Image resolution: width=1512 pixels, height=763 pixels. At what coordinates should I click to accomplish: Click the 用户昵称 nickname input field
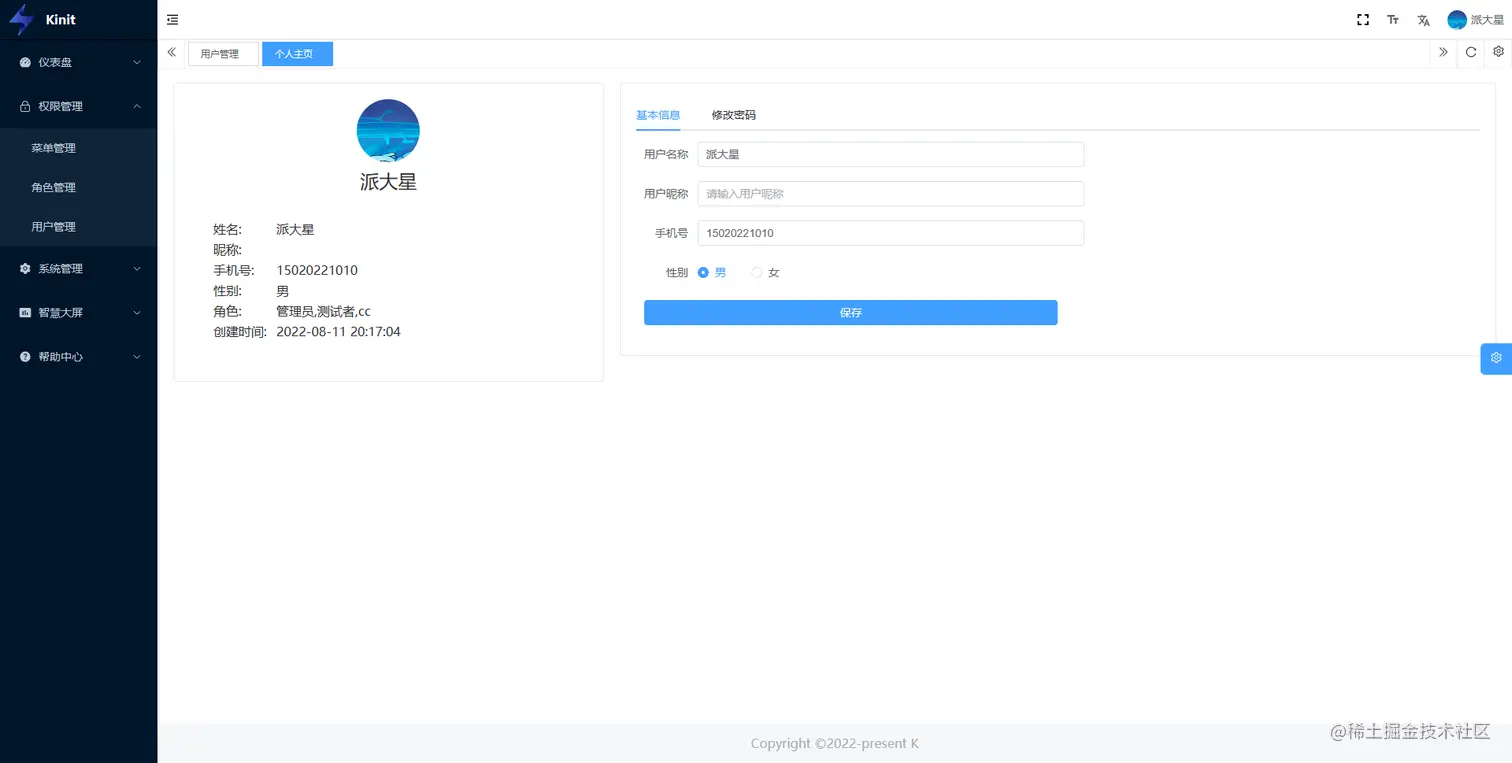click(890, 193)
